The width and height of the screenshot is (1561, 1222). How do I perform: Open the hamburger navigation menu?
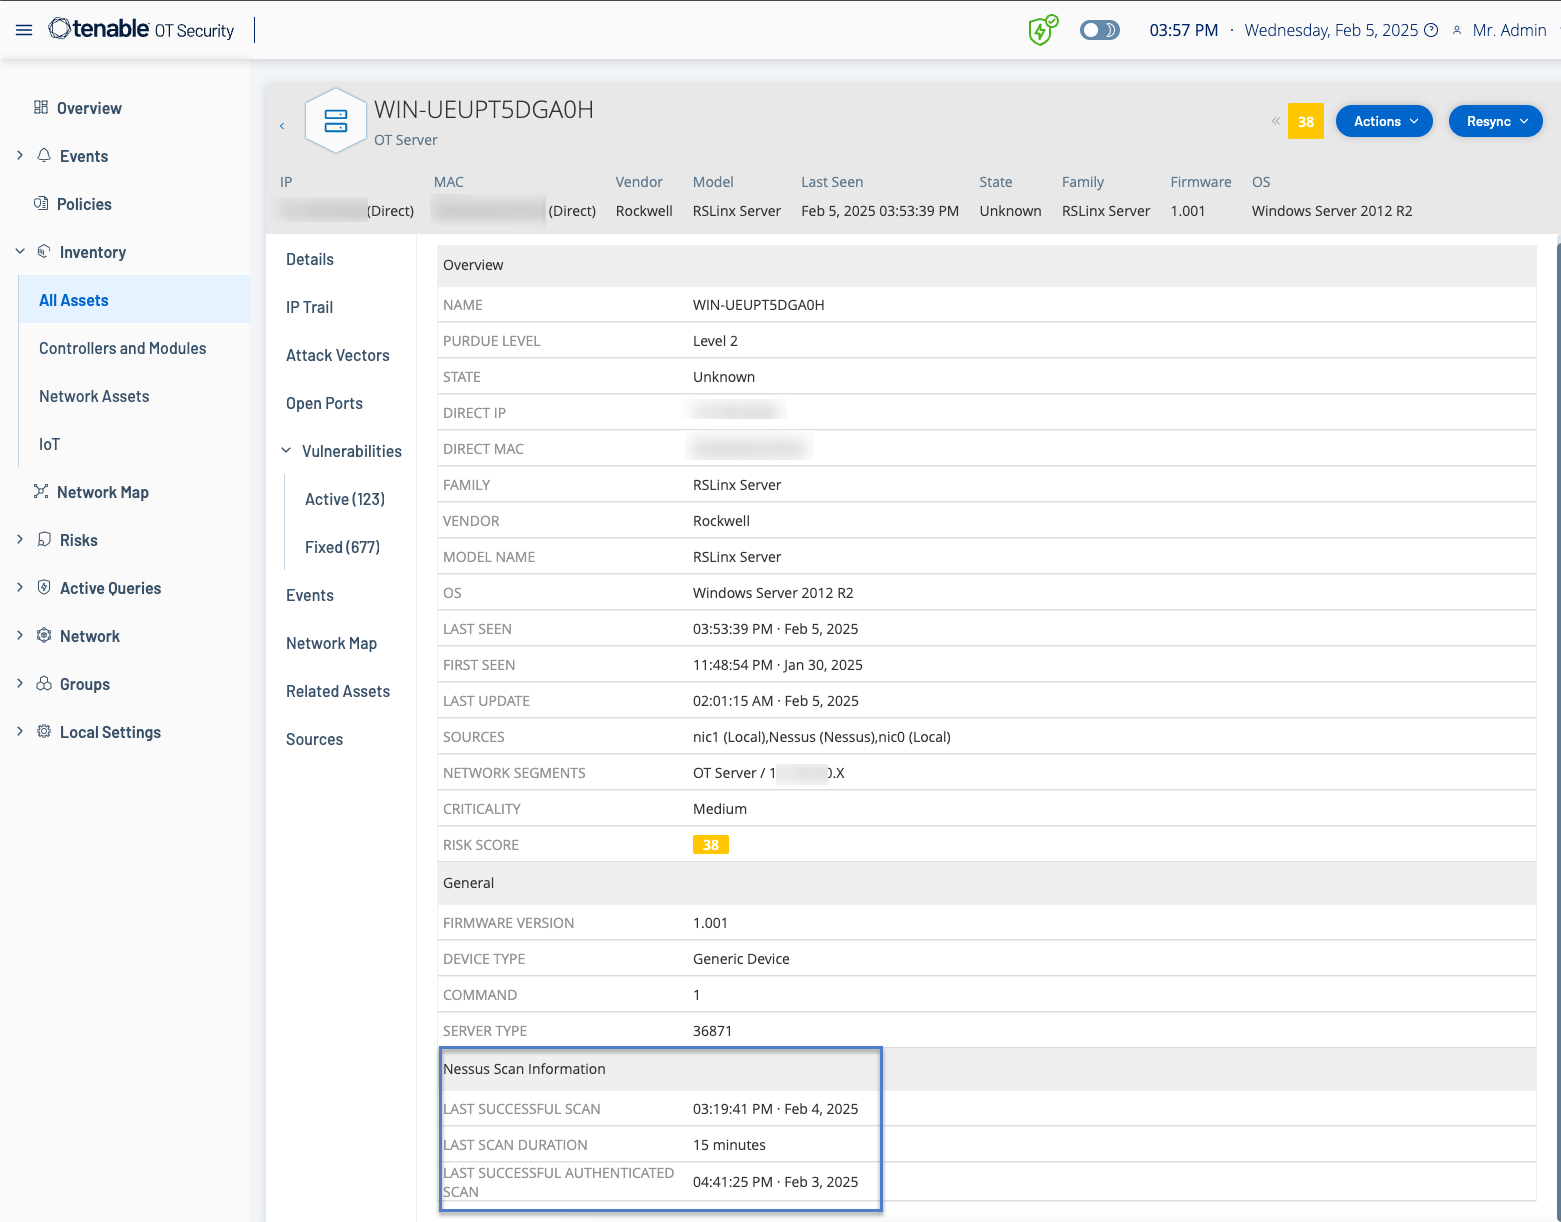point(24,30)
